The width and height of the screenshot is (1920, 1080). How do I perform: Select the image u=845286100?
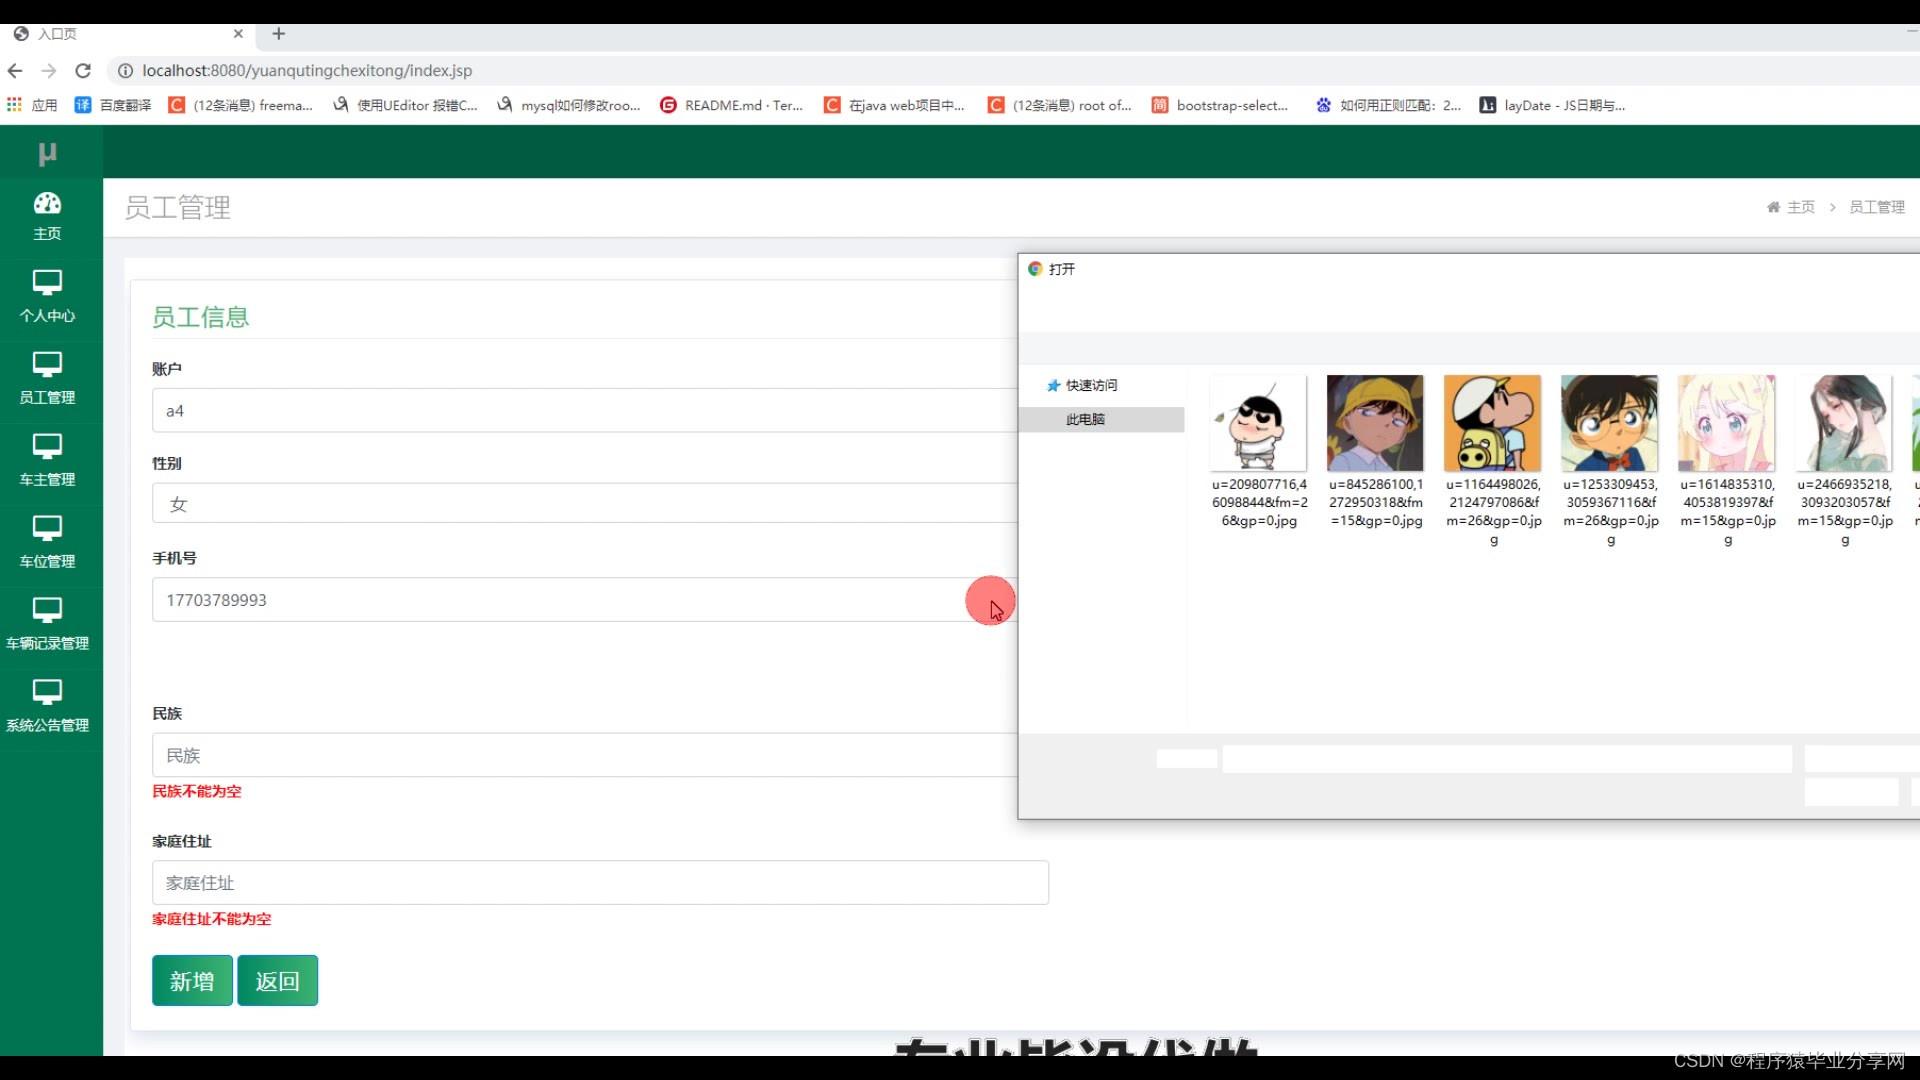[x=1375, y=452]
